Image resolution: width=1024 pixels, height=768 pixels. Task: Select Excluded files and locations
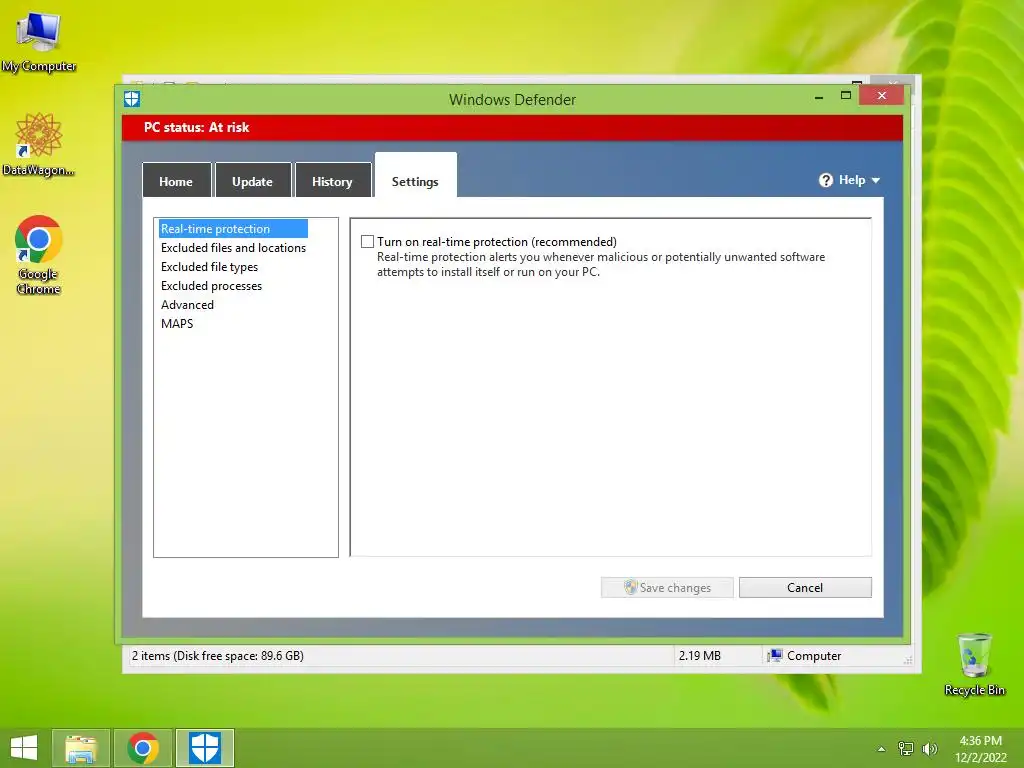pyautogui.click(x=233, y=248)
